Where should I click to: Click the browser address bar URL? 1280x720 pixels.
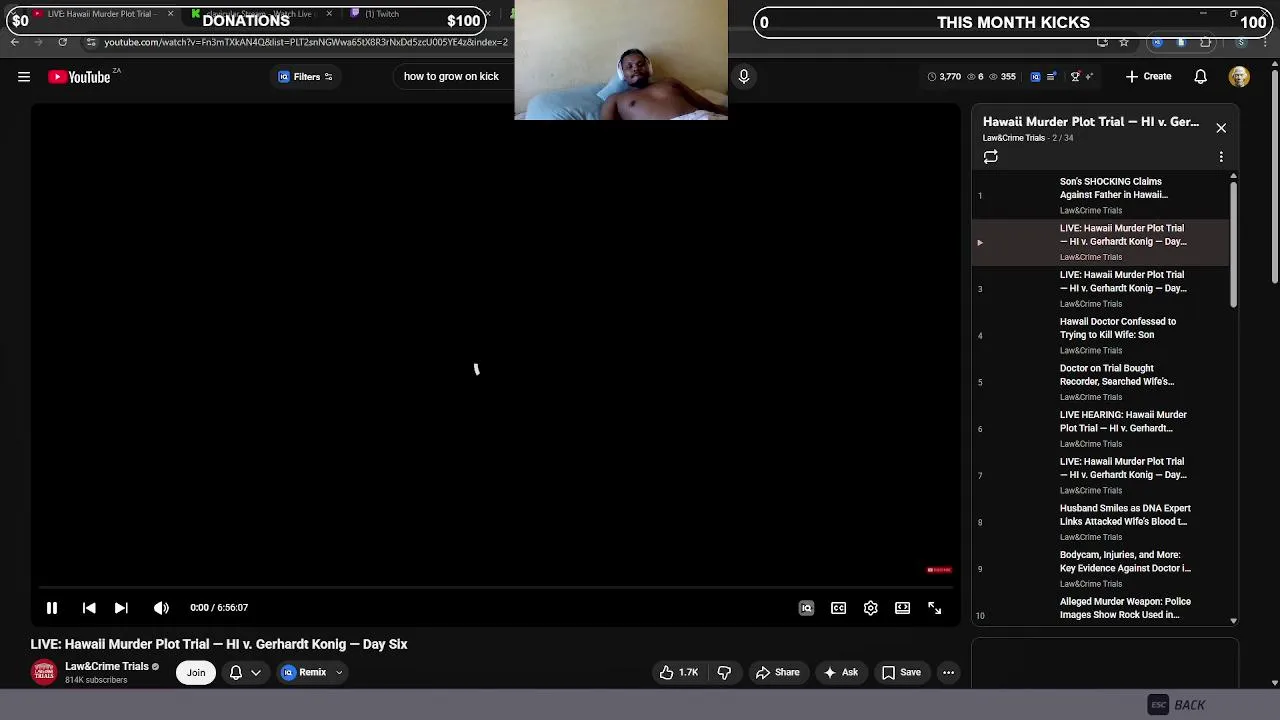[306, 42]
